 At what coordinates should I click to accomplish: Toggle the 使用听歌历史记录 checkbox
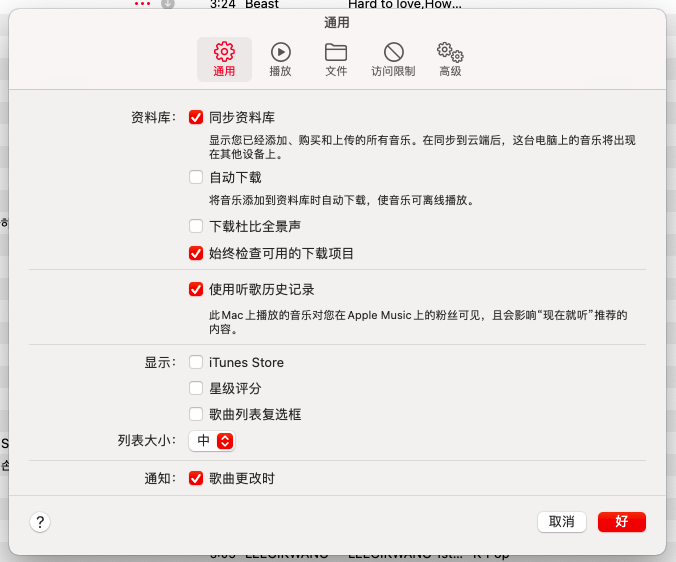point(196,289)
